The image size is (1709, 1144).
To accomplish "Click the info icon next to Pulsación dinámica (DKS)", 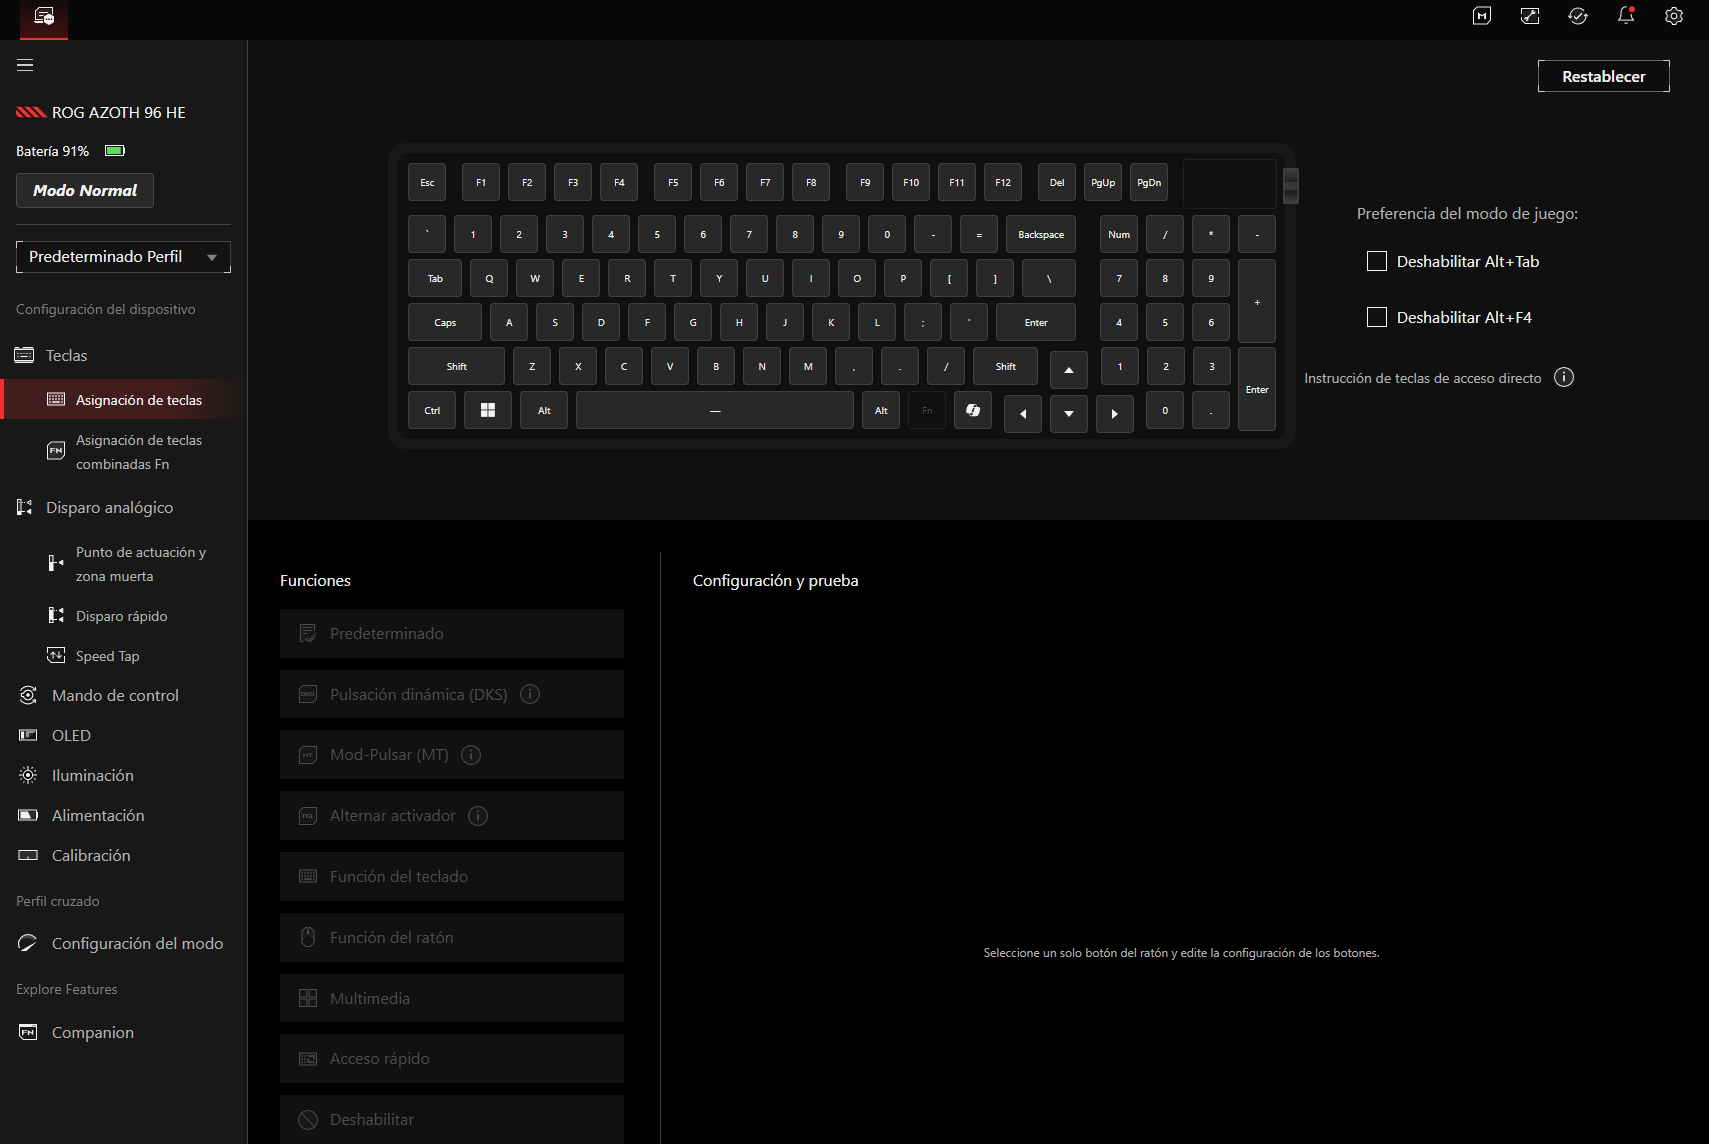I will (530, 694).
